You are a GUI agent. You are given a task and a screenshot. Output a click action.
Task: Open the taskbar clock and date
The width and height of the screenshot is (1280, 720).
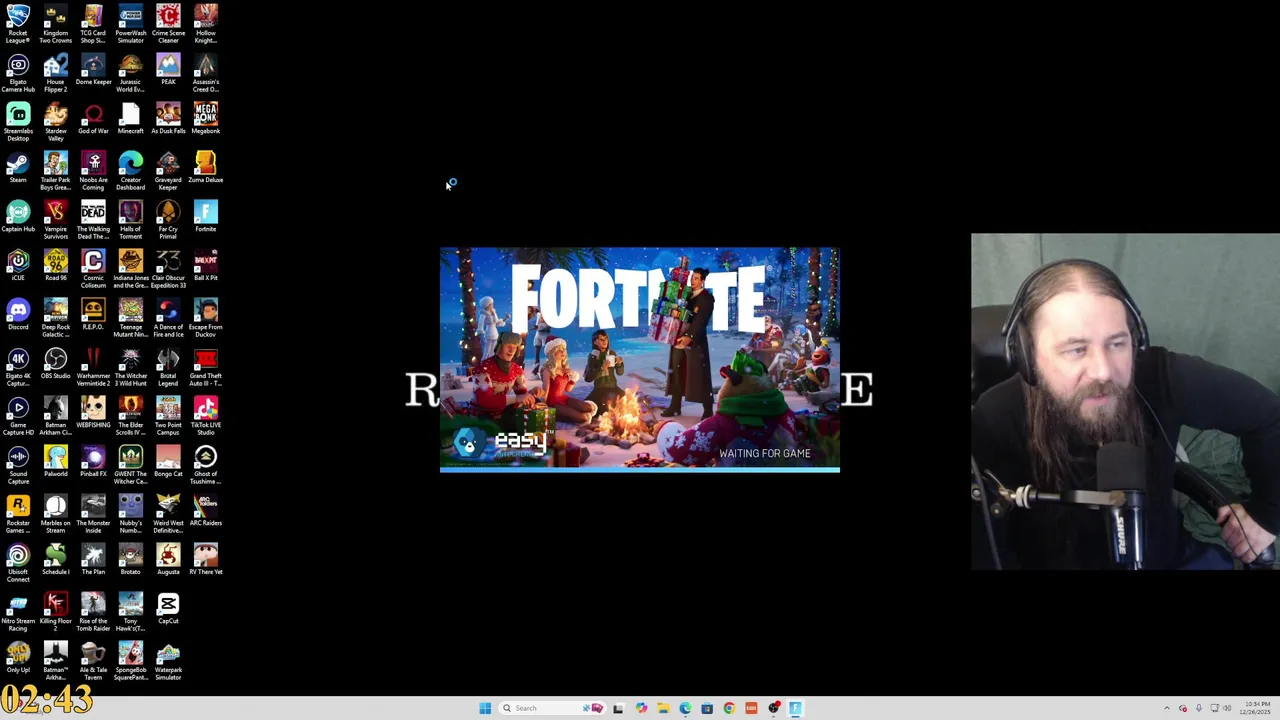click(x=1256, y=708)
